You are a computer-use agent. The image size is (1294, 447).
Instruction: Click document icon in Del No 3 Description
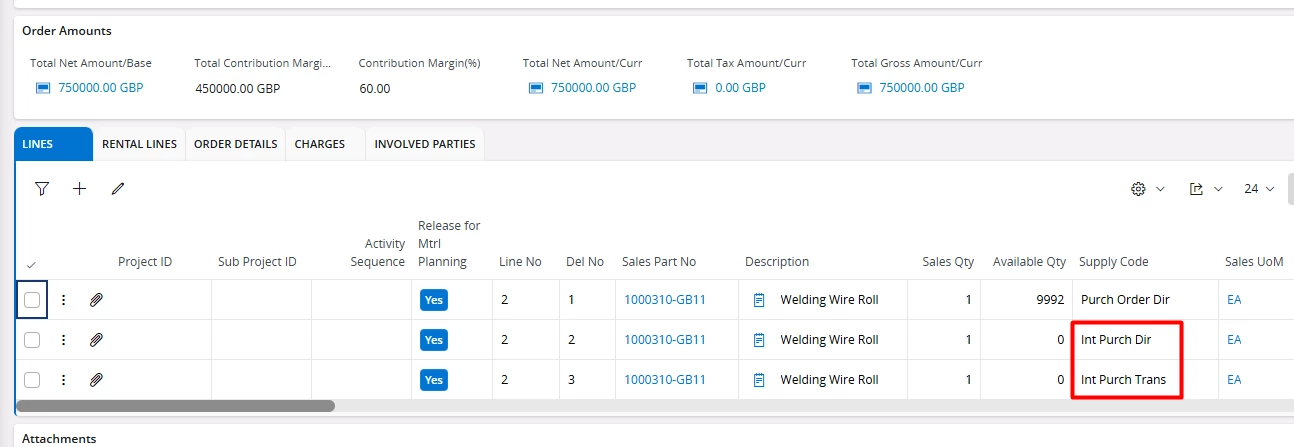pyautogui.click(x=759, y=380)
